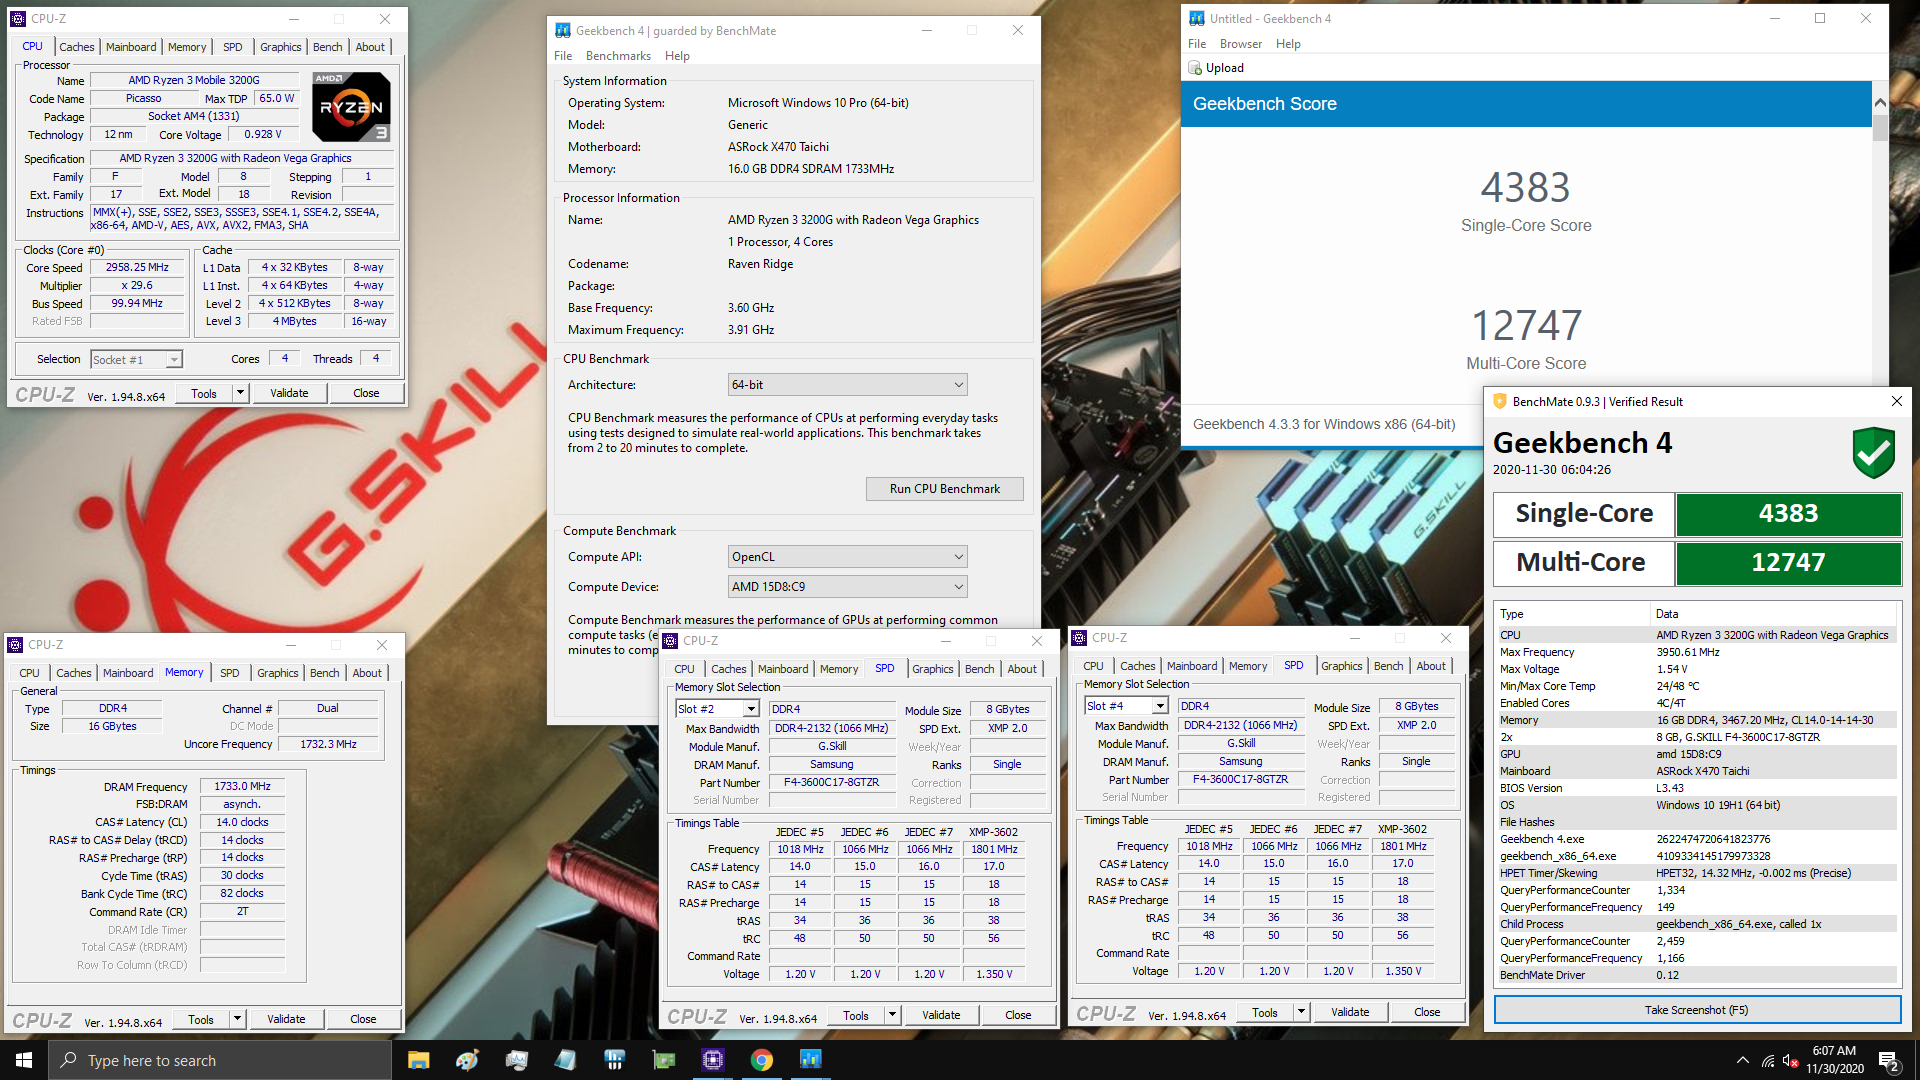Click the Max Frequency 3950.61 MHz row

(x=1696, y=653)
